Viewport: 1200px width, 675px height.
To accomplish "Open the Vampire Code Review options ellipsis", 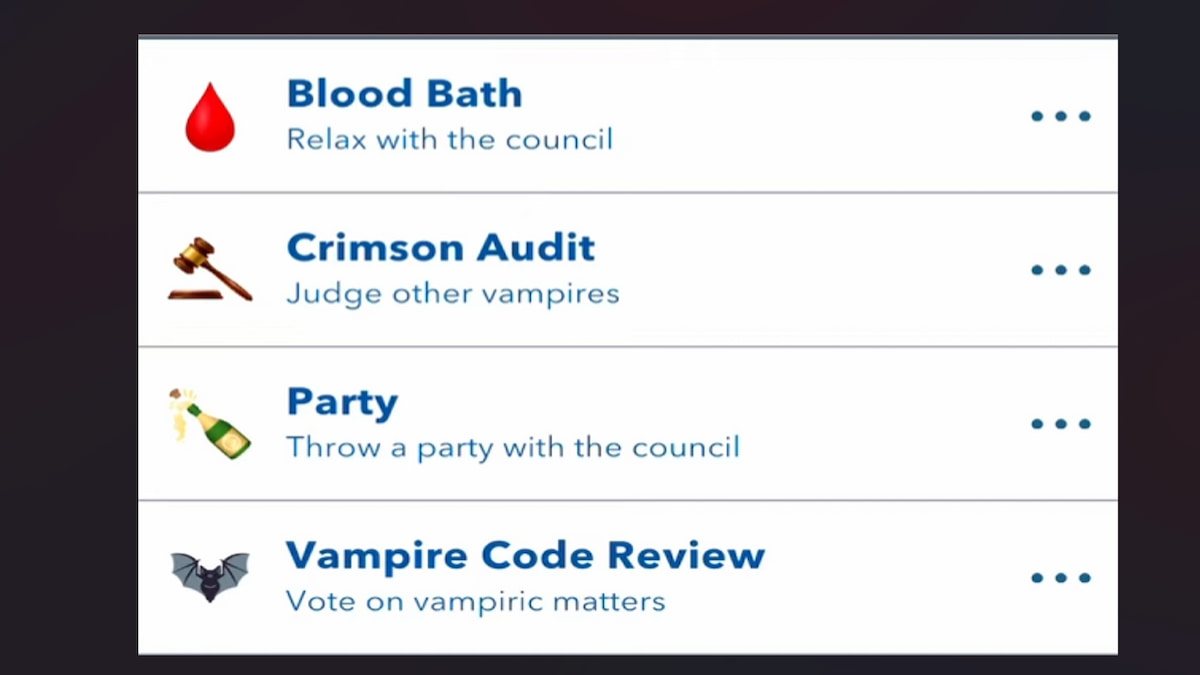I will pos(1060,576).
